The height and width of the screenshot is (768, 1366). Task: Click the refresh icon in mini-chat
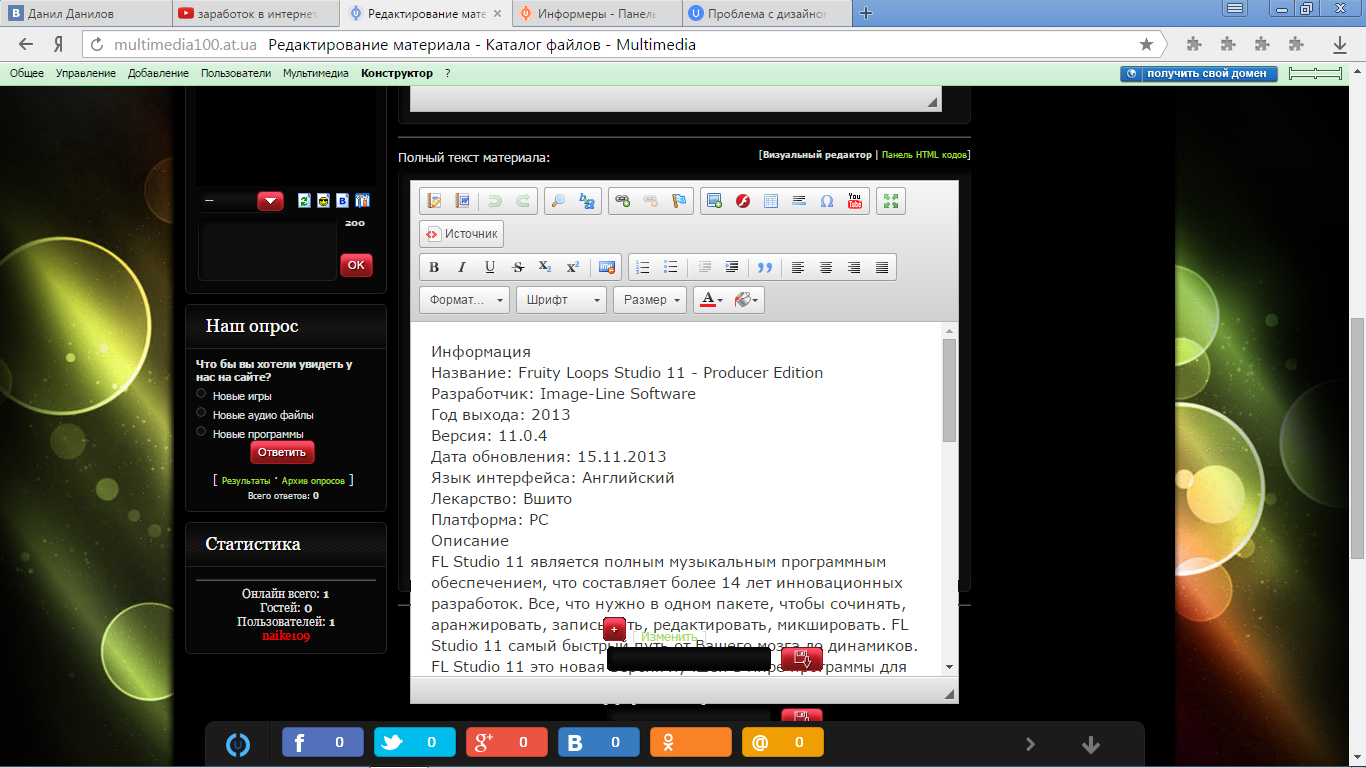[304, 201]
